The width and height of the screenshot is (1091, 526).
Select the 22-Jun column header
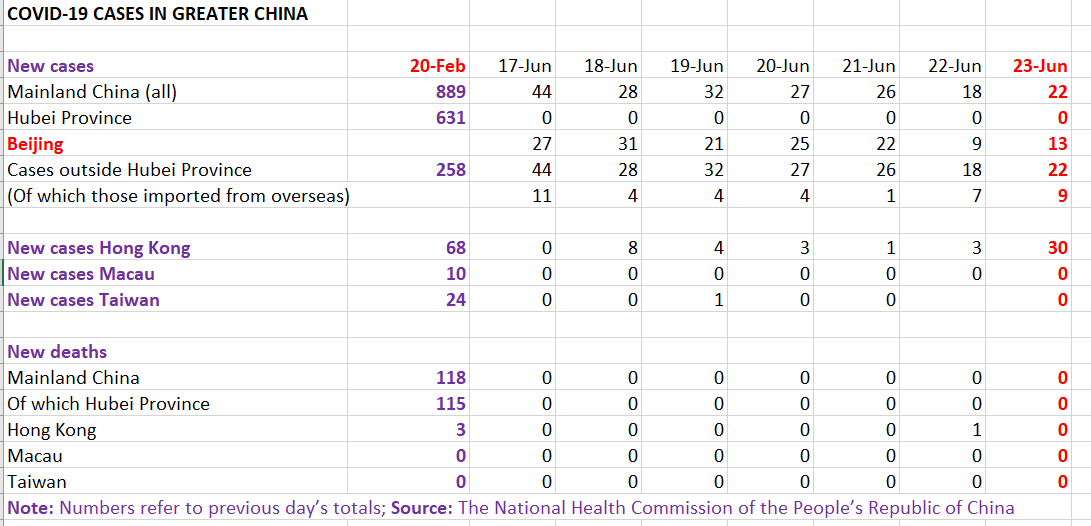pos(955,66)
